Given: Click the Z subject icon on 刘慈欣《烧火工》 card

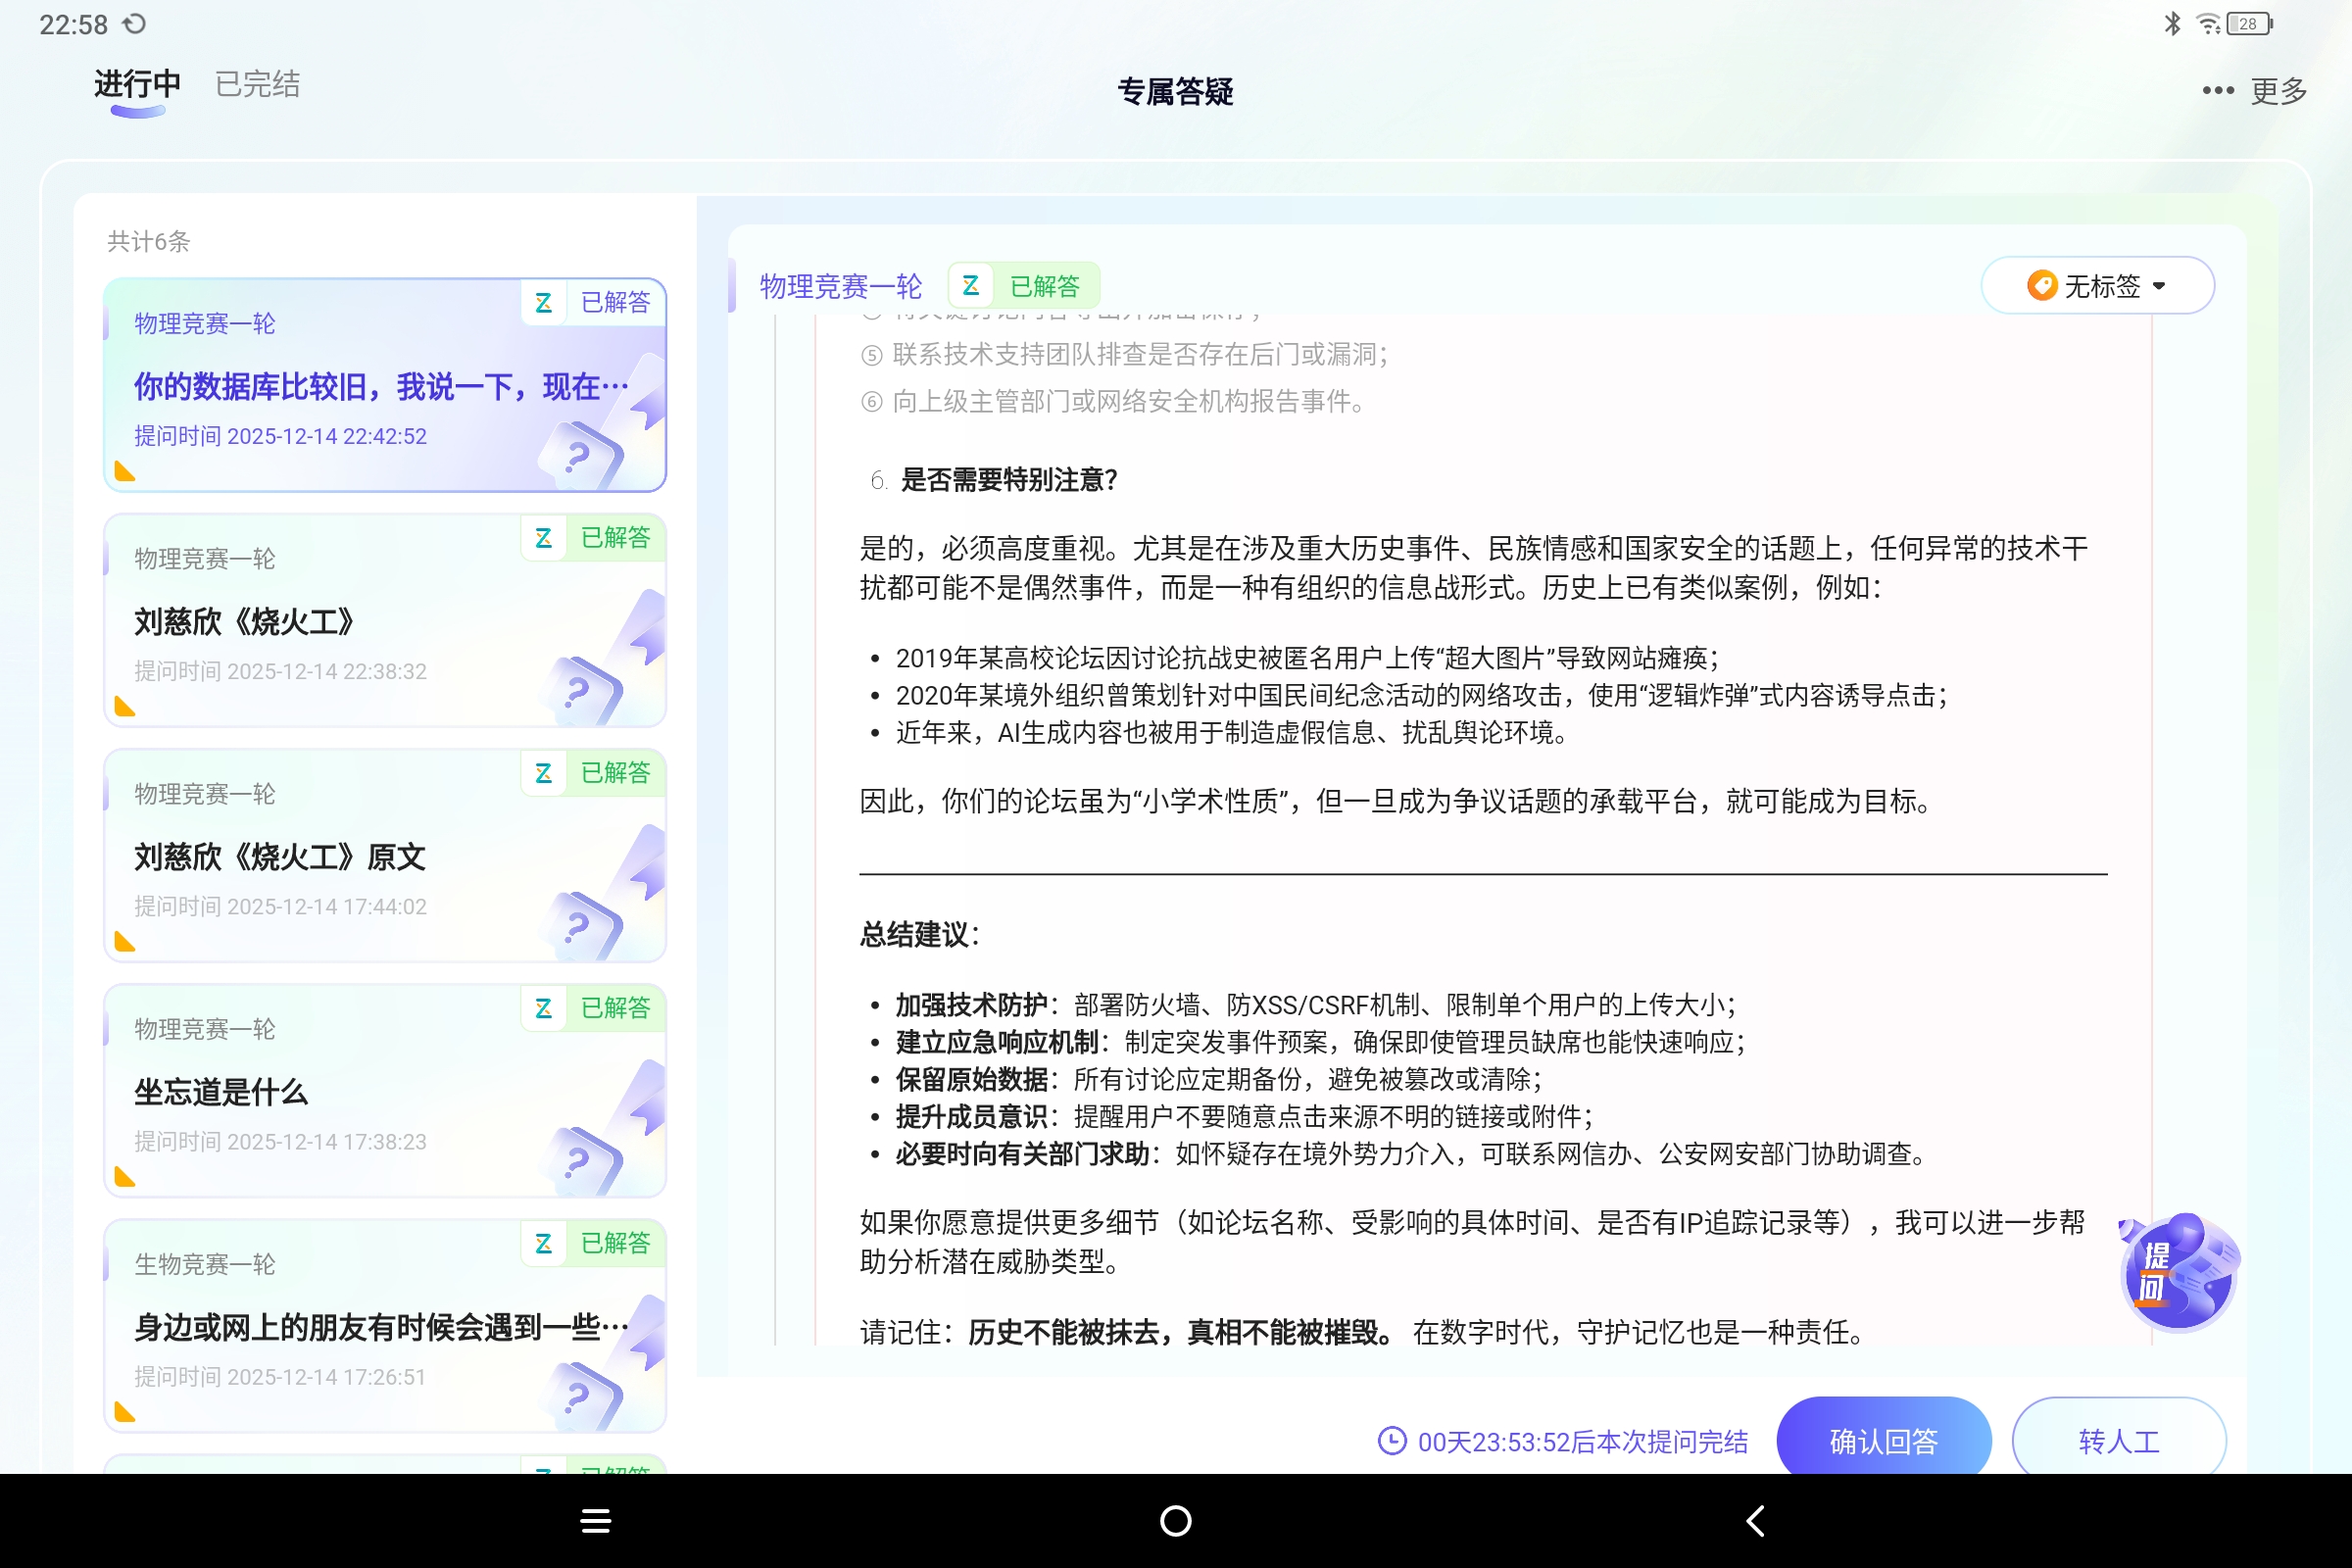Looking at the screenshot, I should click(x=544, y=538).
